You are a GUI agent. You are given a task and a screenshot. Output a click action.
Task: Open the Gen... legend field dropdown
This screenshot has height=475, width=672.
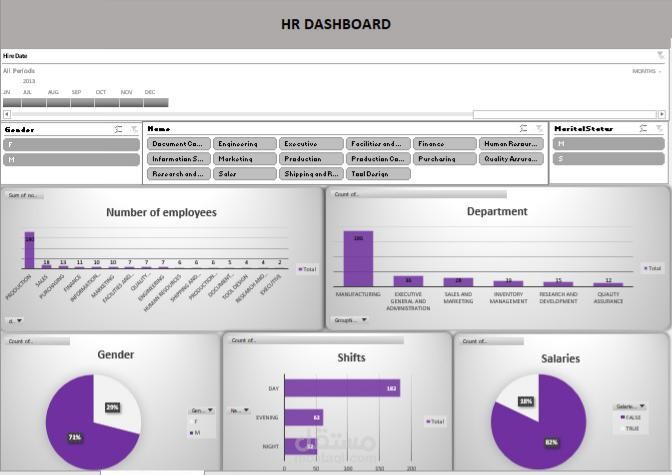(201, 410)
